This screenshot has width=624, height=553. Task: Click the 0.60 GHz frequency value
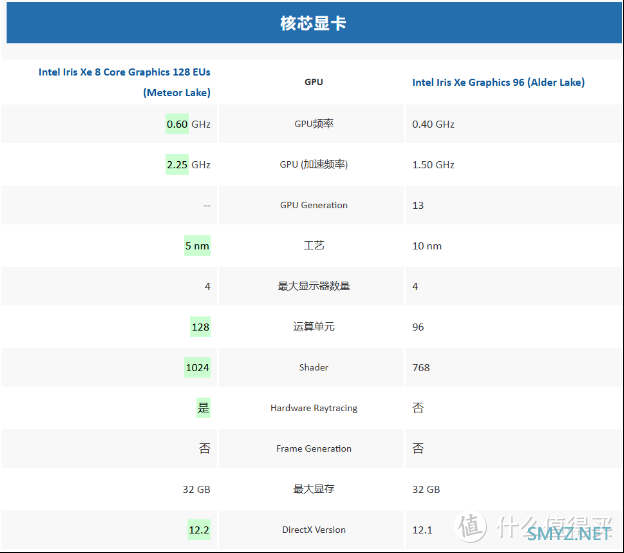(x=188, y=124)
